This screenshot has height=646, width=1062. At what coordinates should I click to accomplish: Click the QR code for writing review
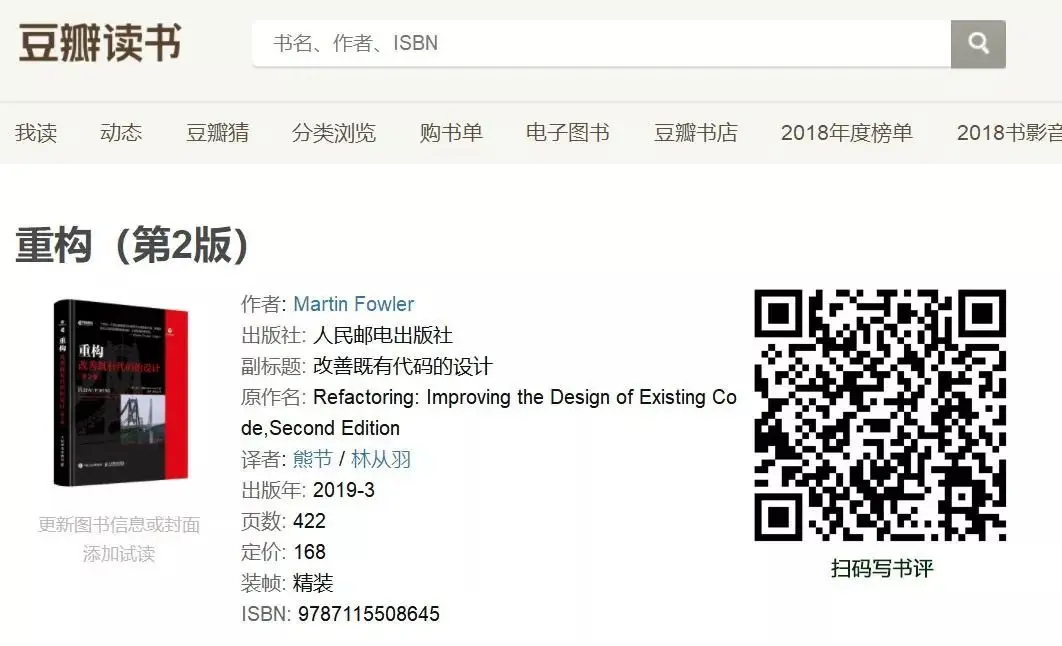point(880,415)
